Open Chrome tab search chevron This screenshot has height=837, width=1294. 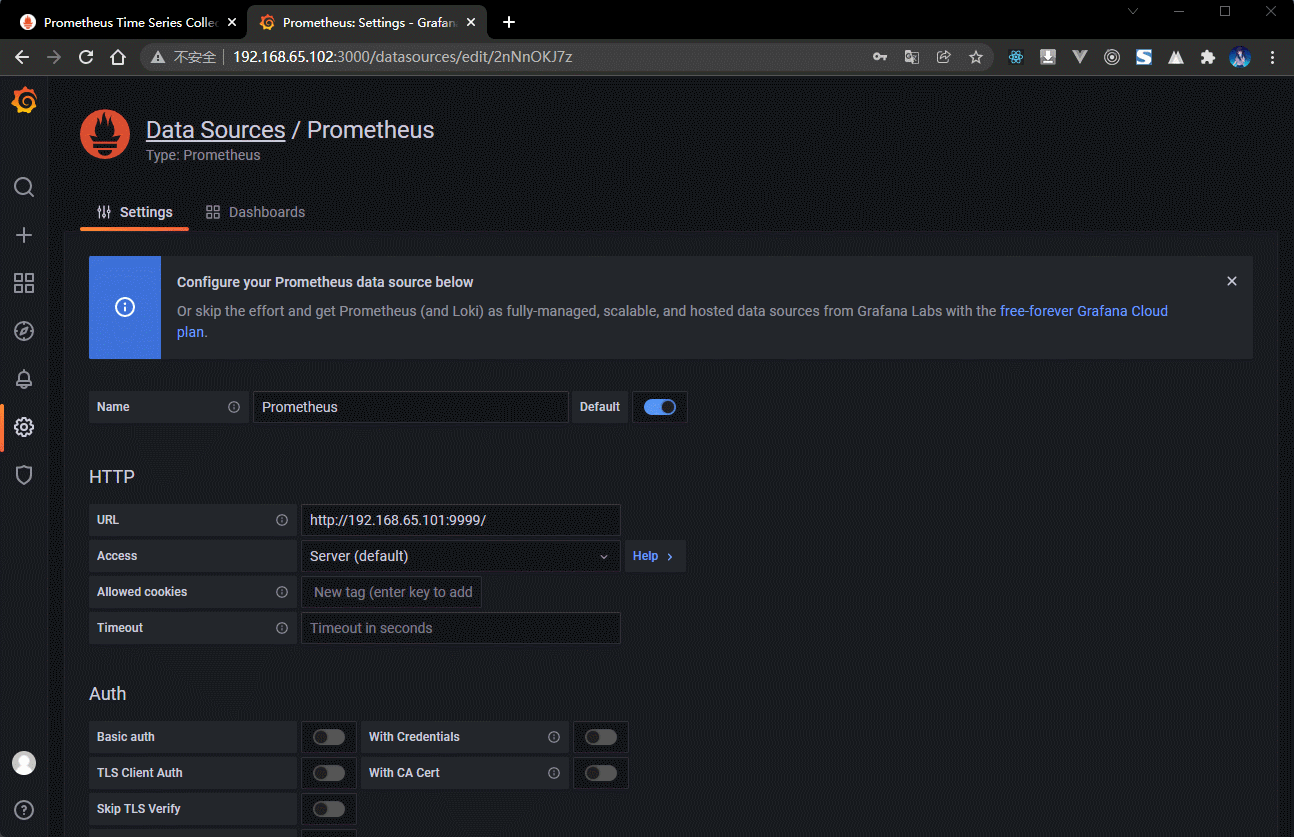(x=1133, y=11)
